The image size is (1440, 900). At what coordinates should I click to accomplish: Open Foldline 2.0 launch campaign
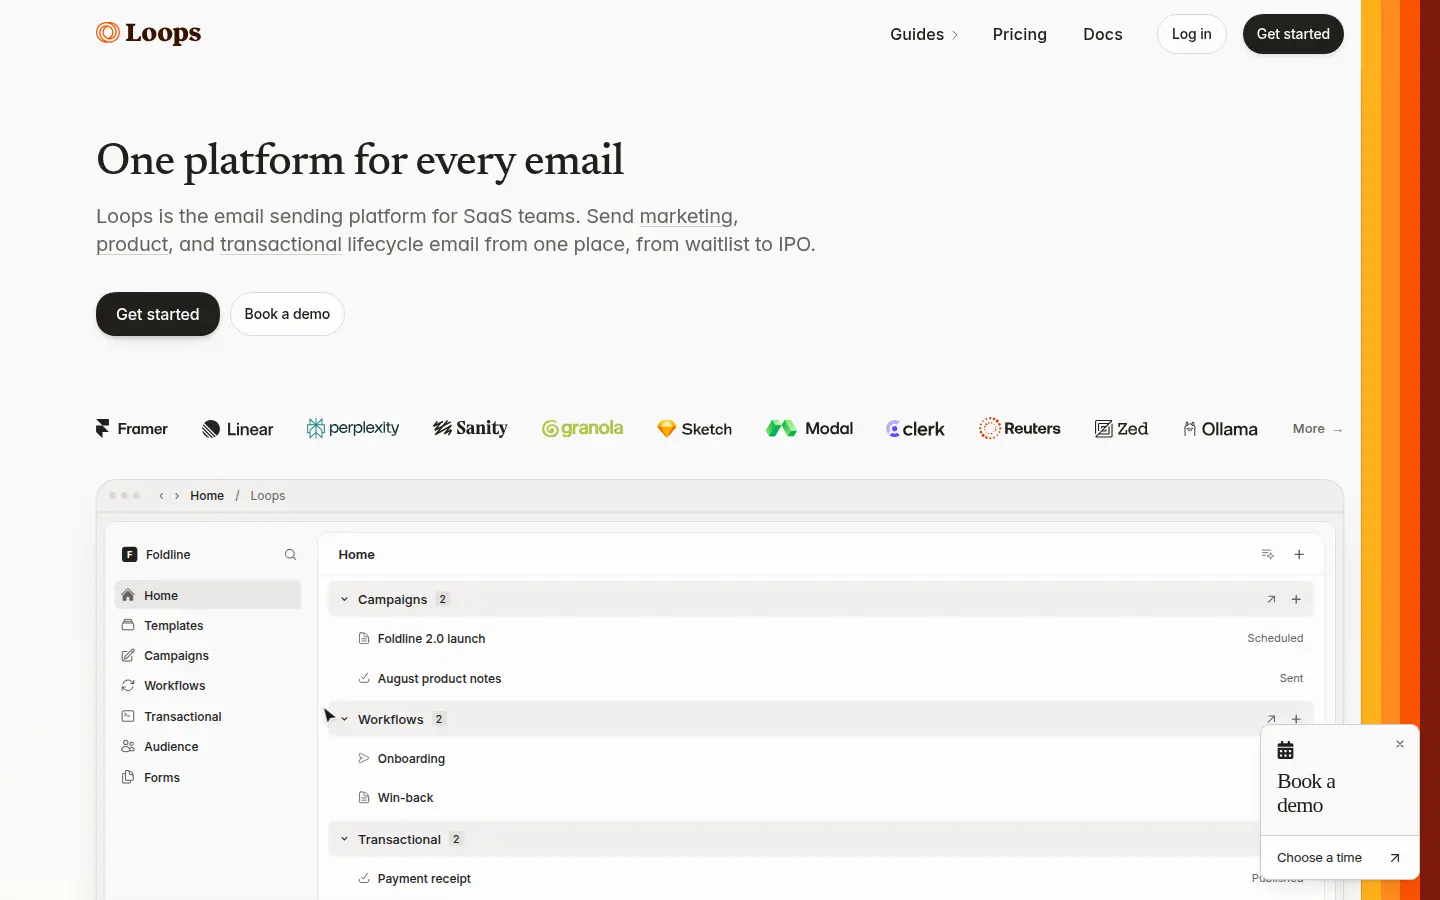click(x=820, y=639)
